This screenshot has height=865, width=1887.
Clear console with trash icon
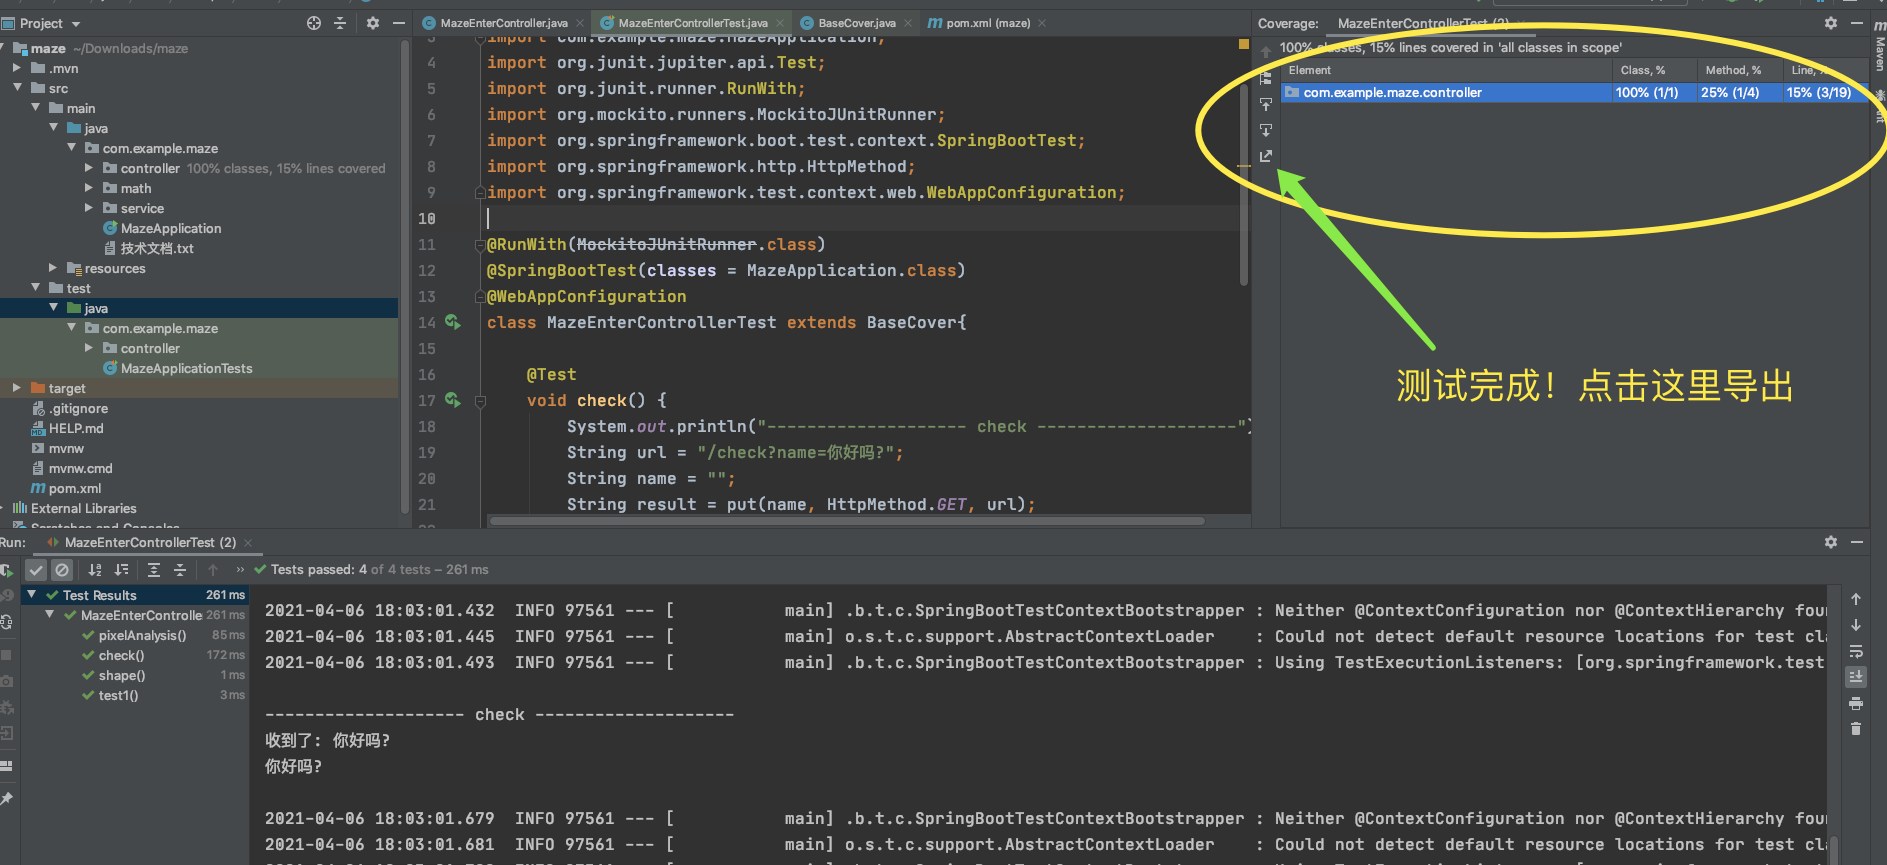[x=1856, y=729]
